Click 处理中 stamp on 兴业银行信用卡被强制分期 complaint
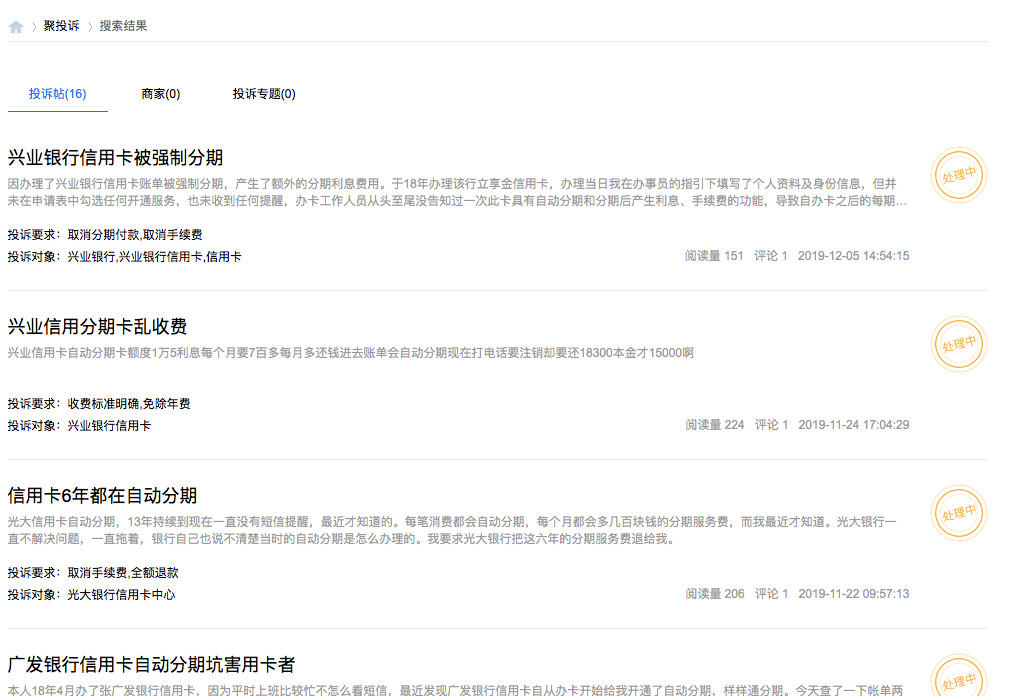 [x=958, y=175]
